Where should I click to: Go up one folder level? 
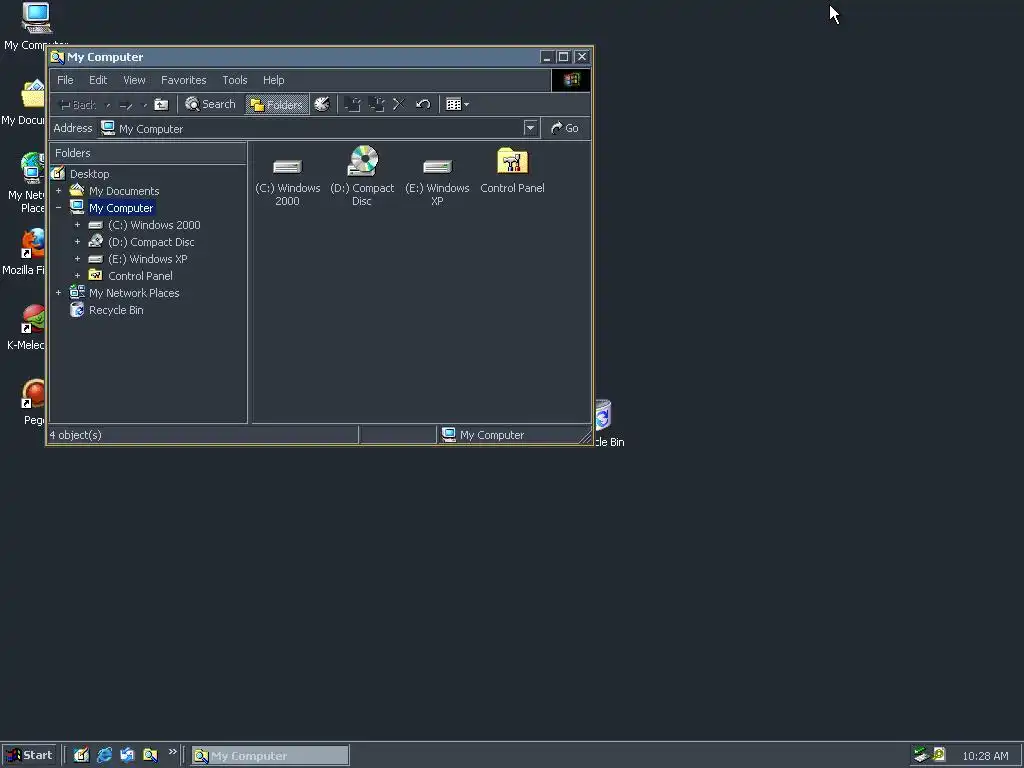[x=161, y=104]
